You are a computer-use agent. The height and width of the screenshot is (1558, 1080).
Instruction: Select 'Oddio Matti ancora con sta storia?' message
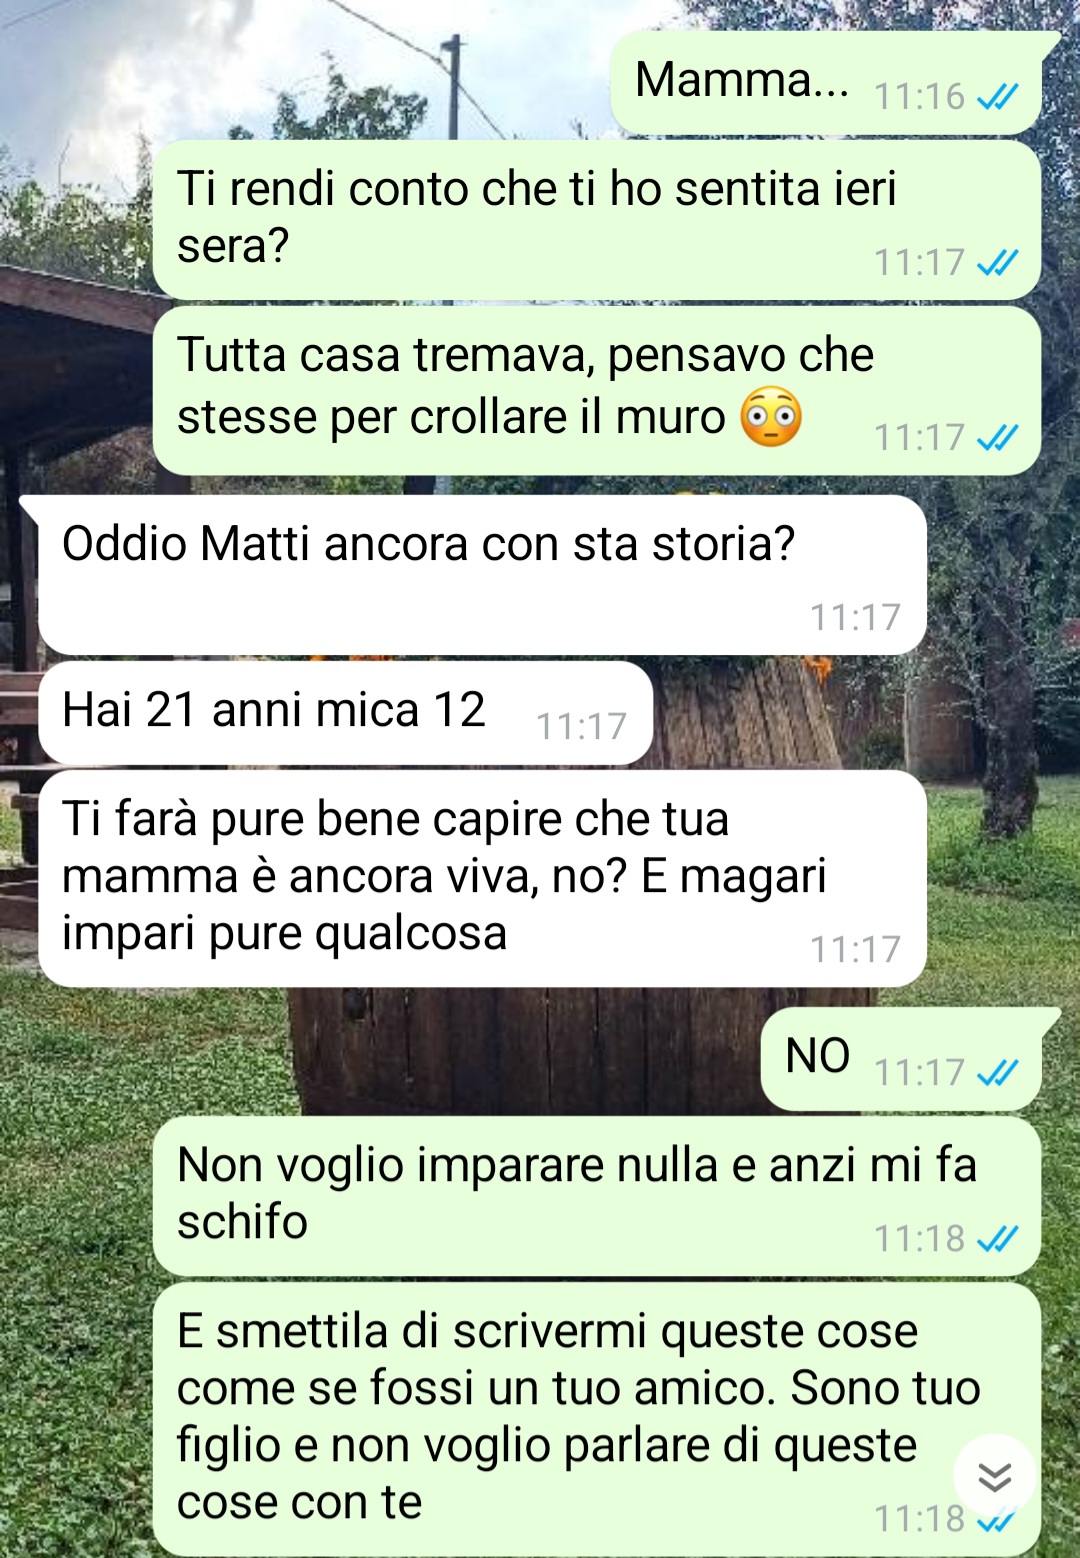[481, 575]
